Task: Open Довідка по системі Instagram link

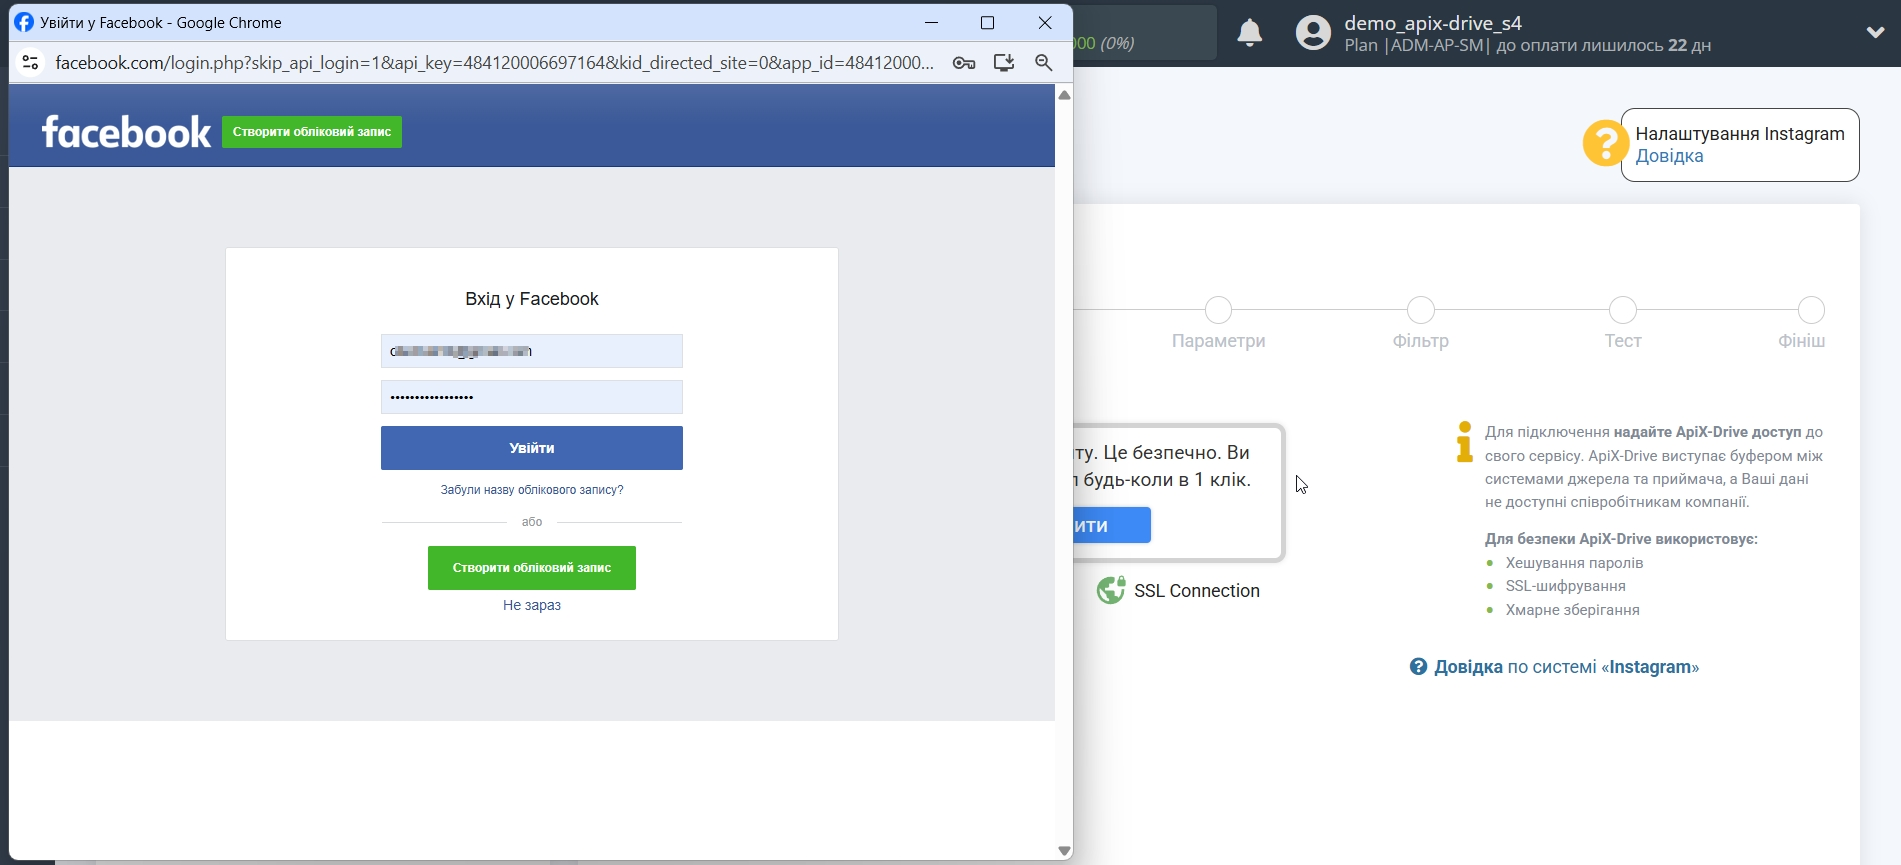Action: click(1566, 667)
